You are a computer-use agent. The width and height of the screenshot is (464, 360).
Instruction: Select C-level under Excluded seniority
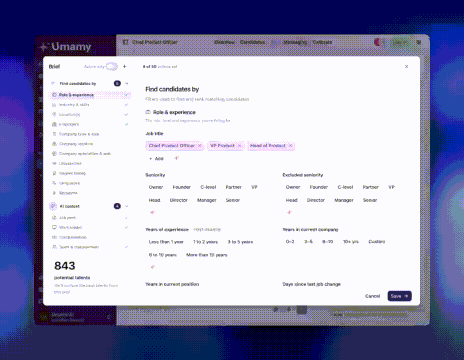tap(345, 187)
